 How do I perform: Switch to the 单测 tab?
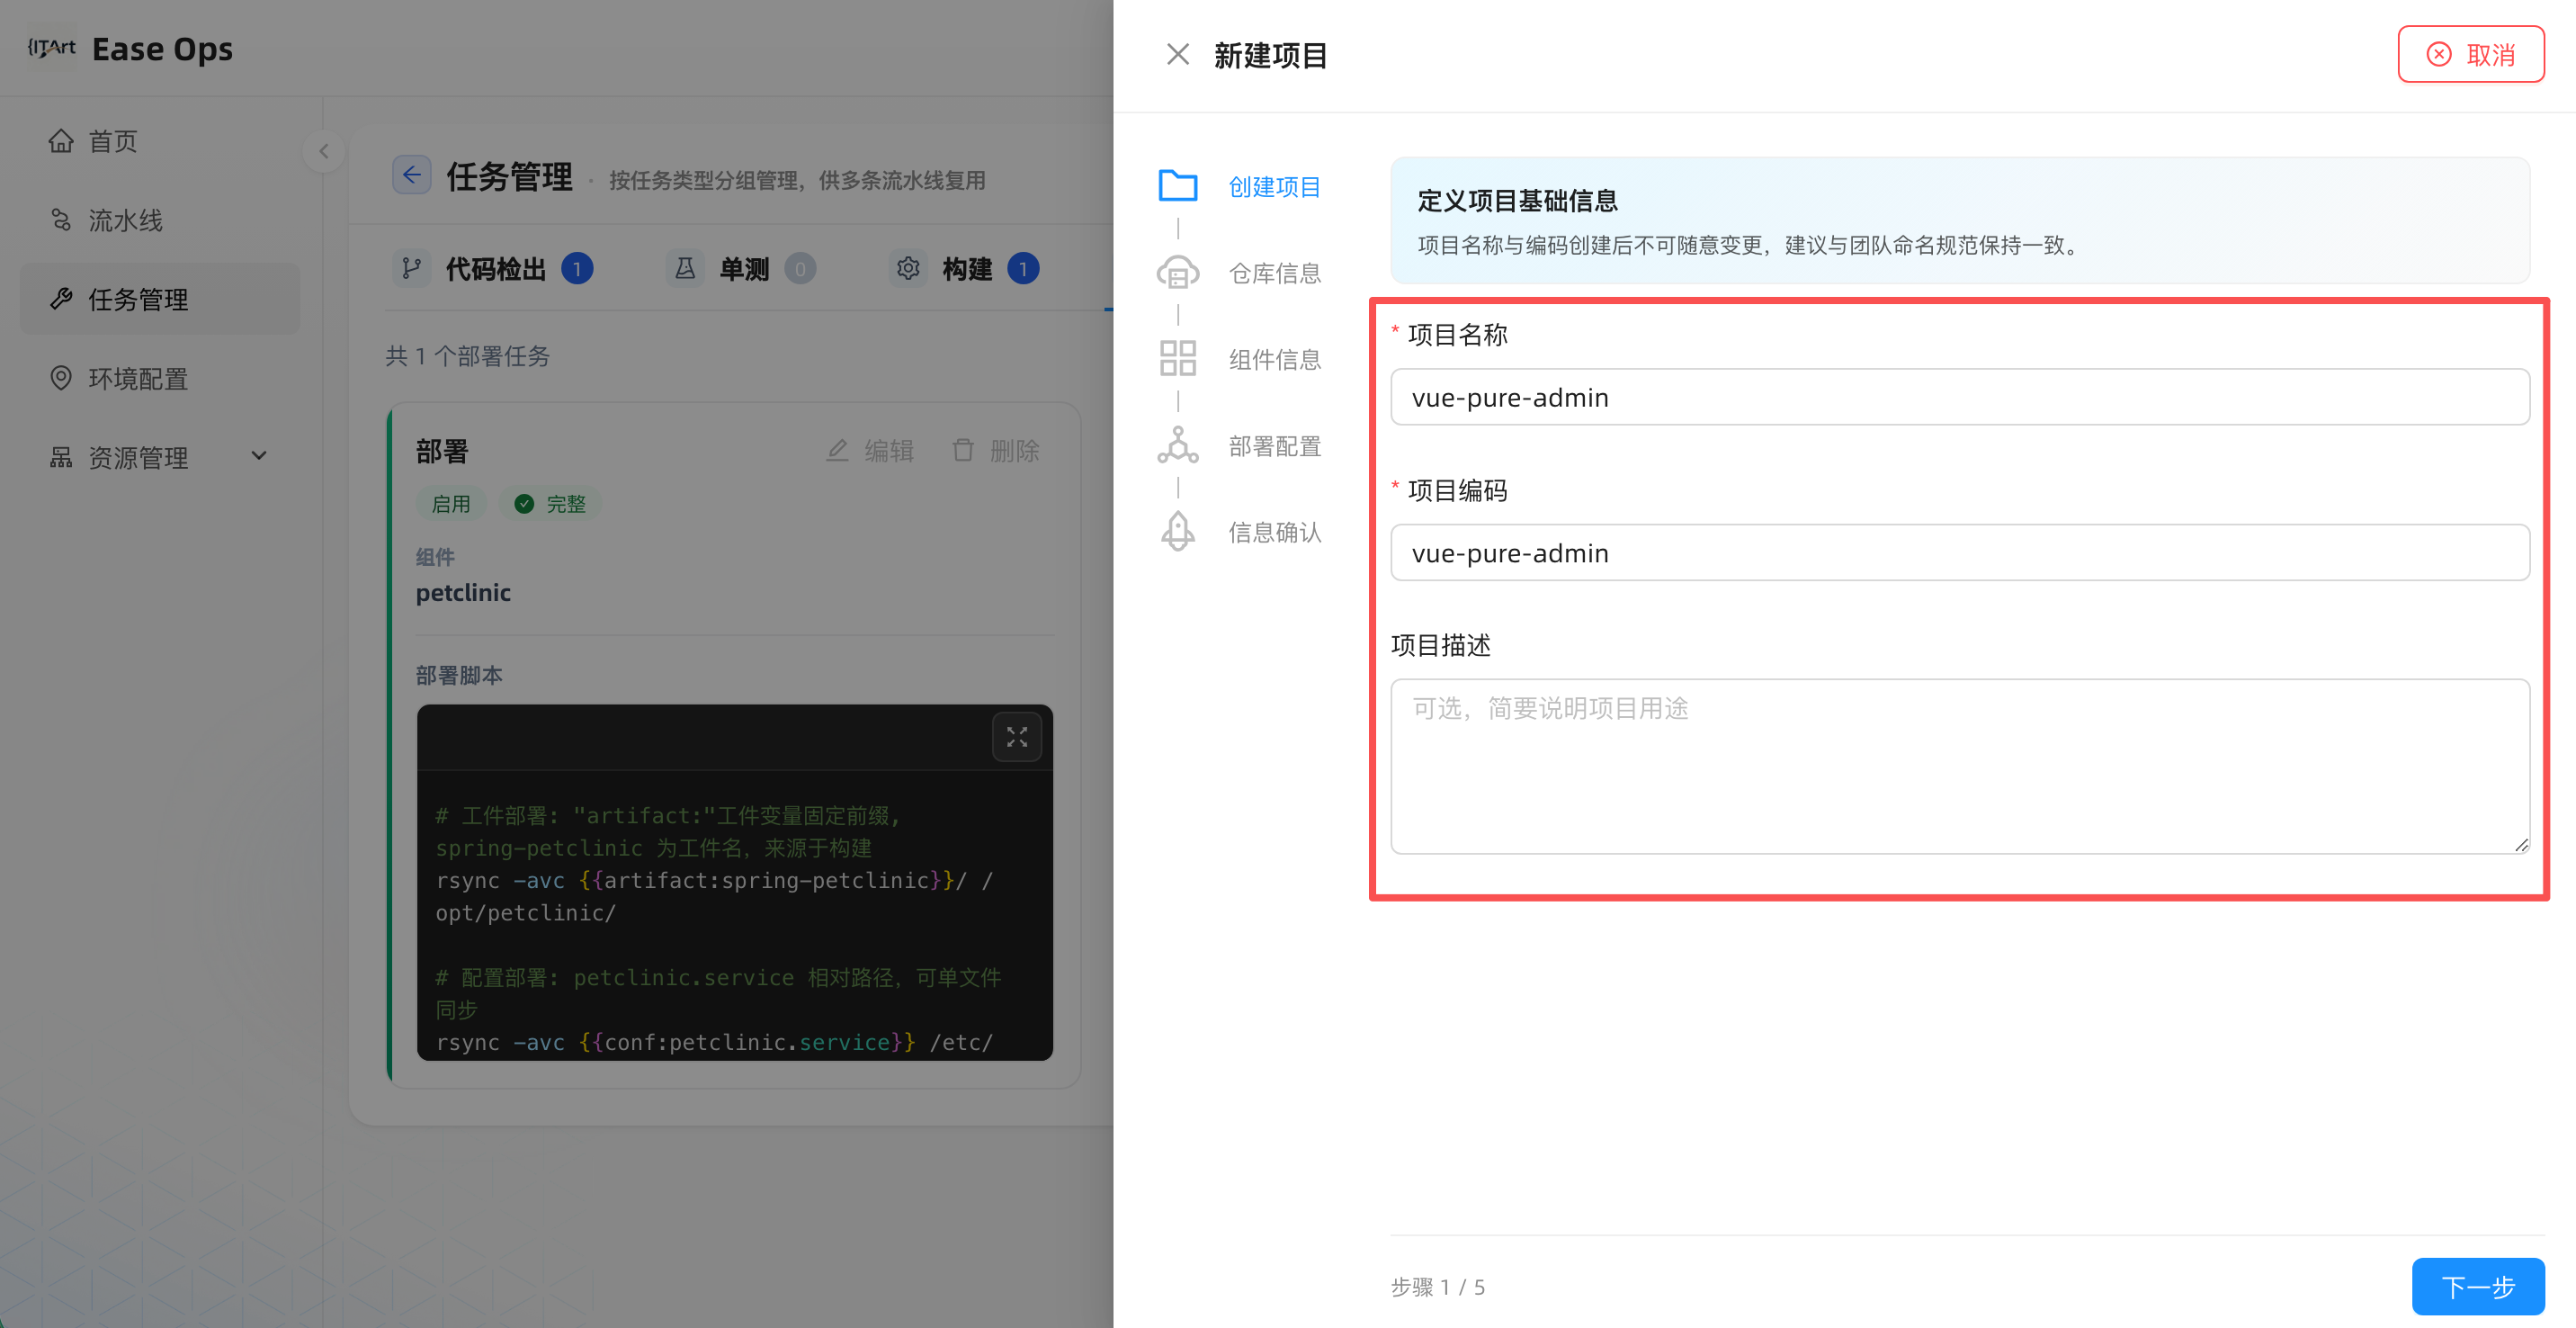pyautogui.click(x=741, y=269)
